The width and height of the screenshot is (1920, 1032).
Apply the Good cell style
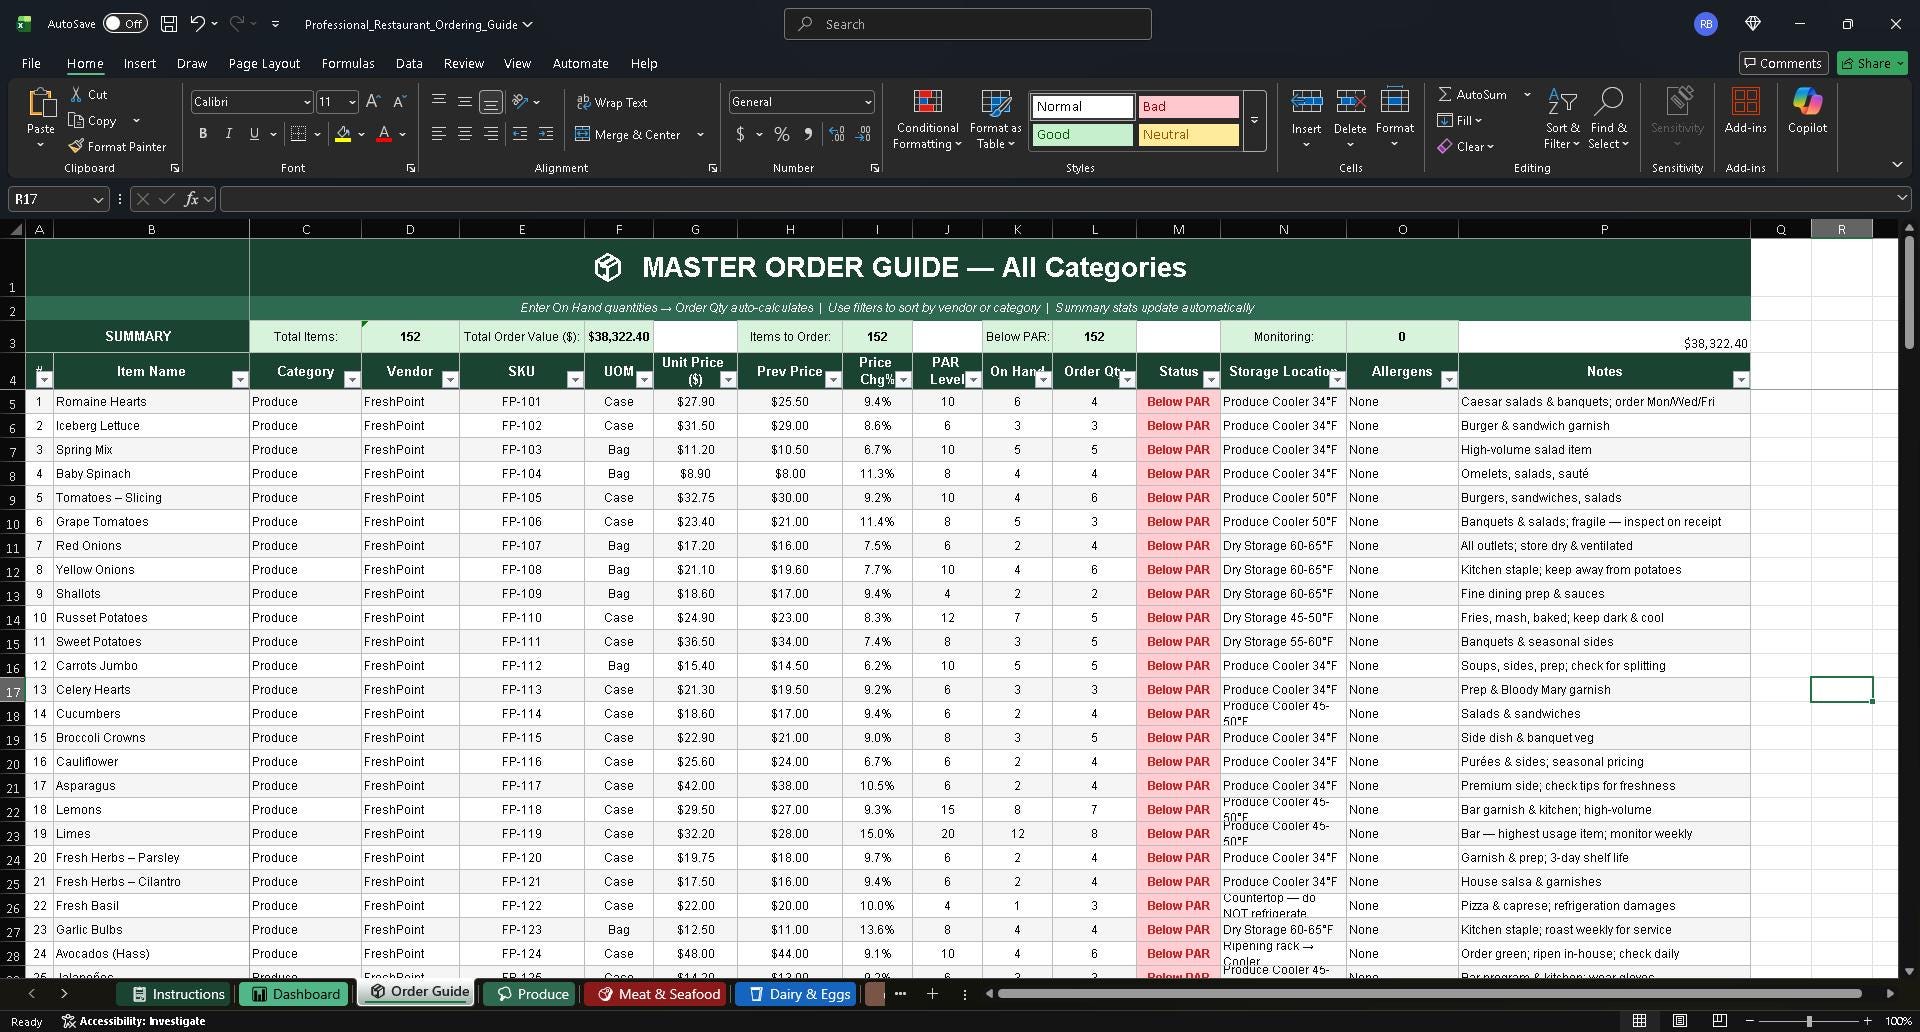[x=1082, y=134]
